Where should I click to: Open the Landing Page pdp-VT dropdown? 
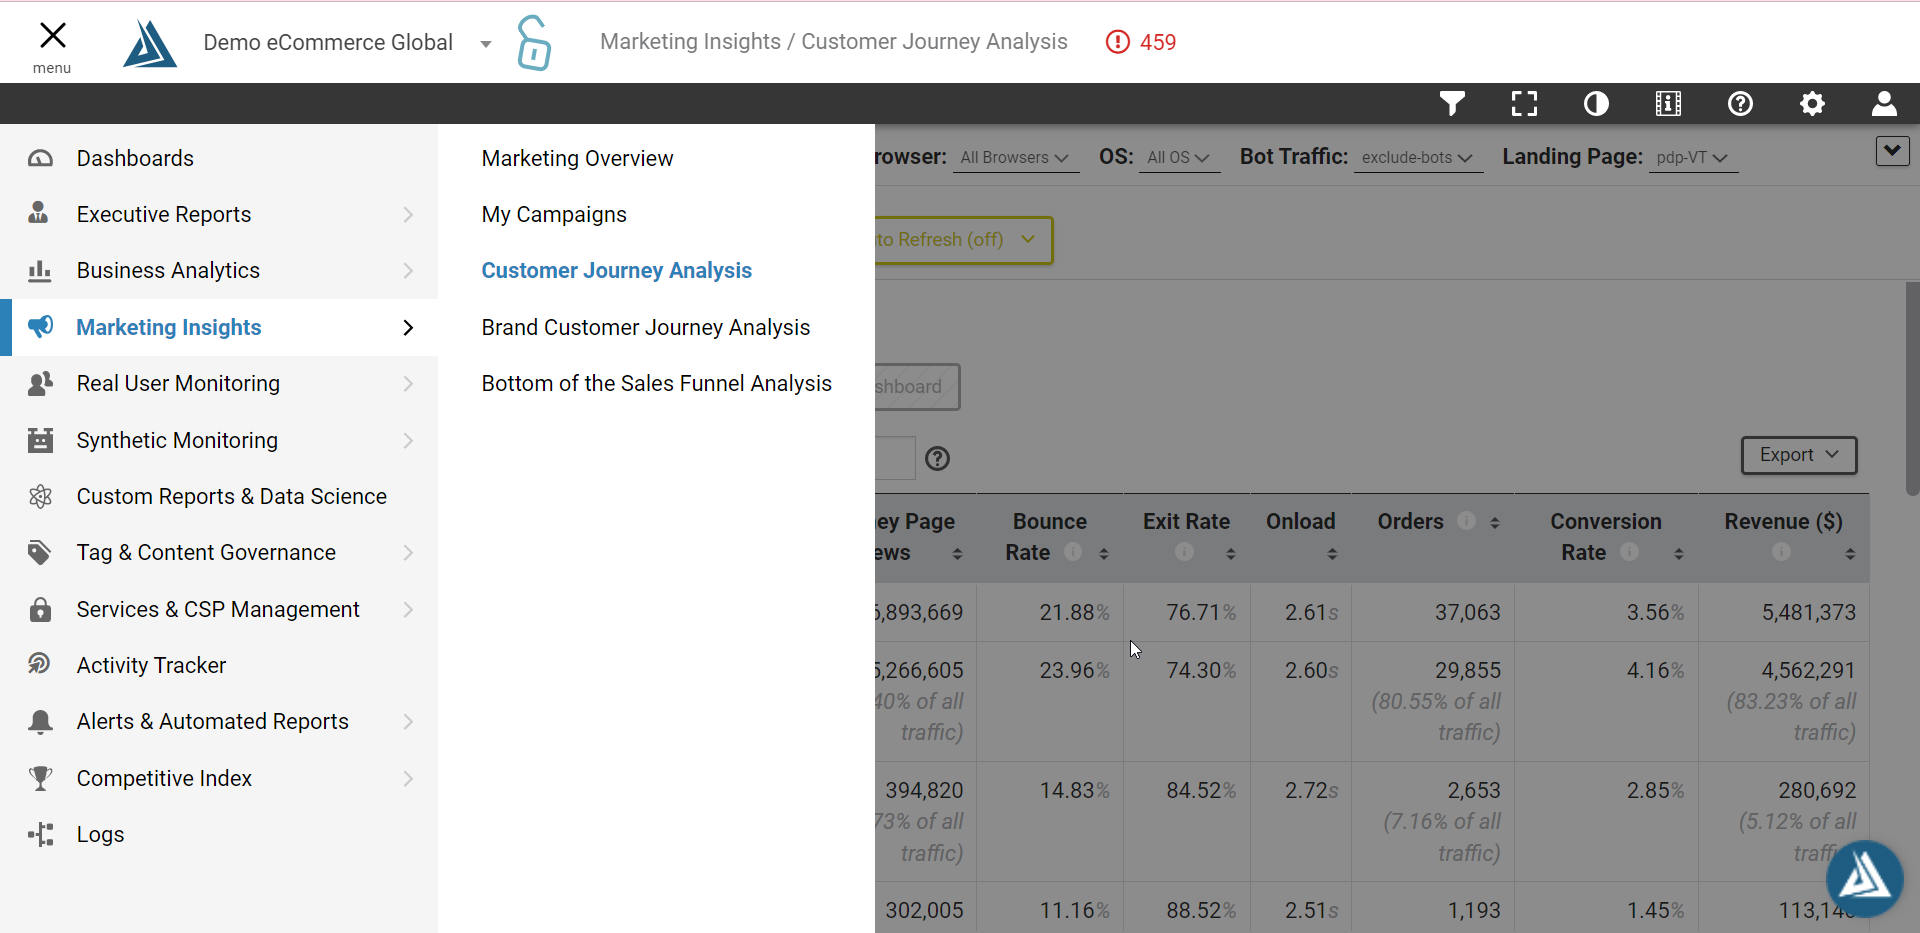click(x=1693, y=157)
